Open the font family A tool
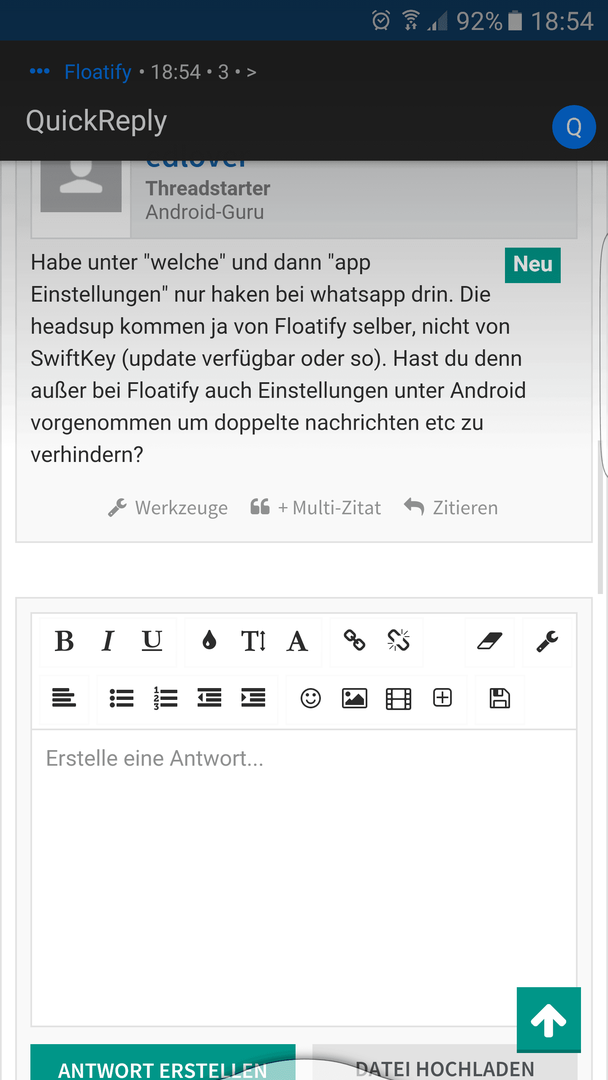The width and height of the screenshot is (608, 1080). 297,642
